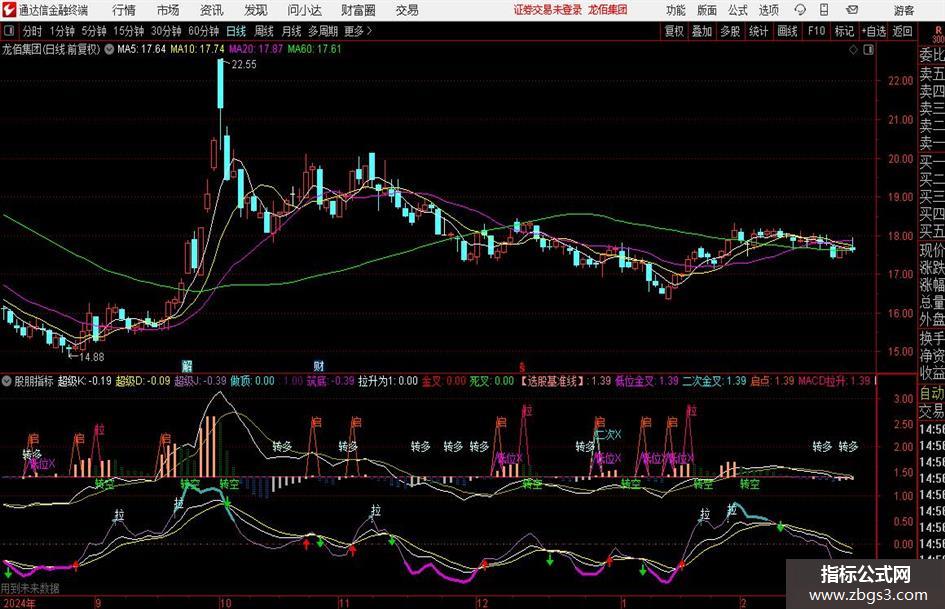Switch to the 60分钟 period
Image resolution: width=945 pixels, height=609 pixels.
(x=203, y=31)
